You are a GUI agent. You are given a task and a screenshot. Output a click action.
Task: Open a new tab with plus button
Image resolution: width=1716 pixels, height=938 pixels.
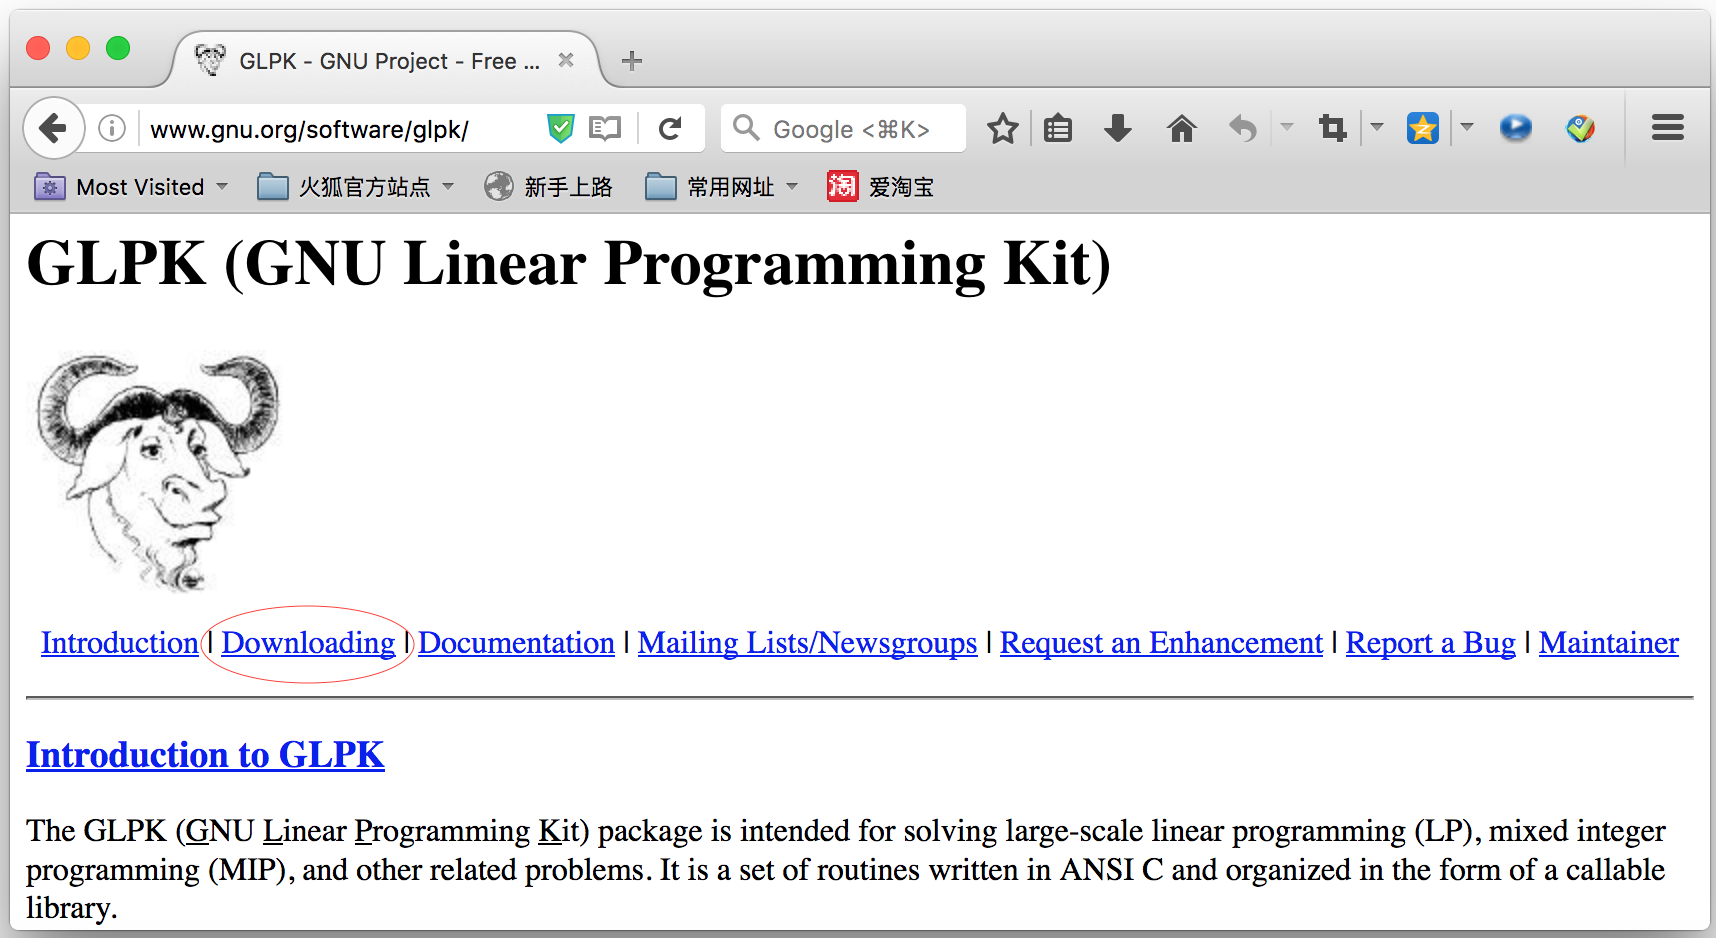tap(631, 61)
